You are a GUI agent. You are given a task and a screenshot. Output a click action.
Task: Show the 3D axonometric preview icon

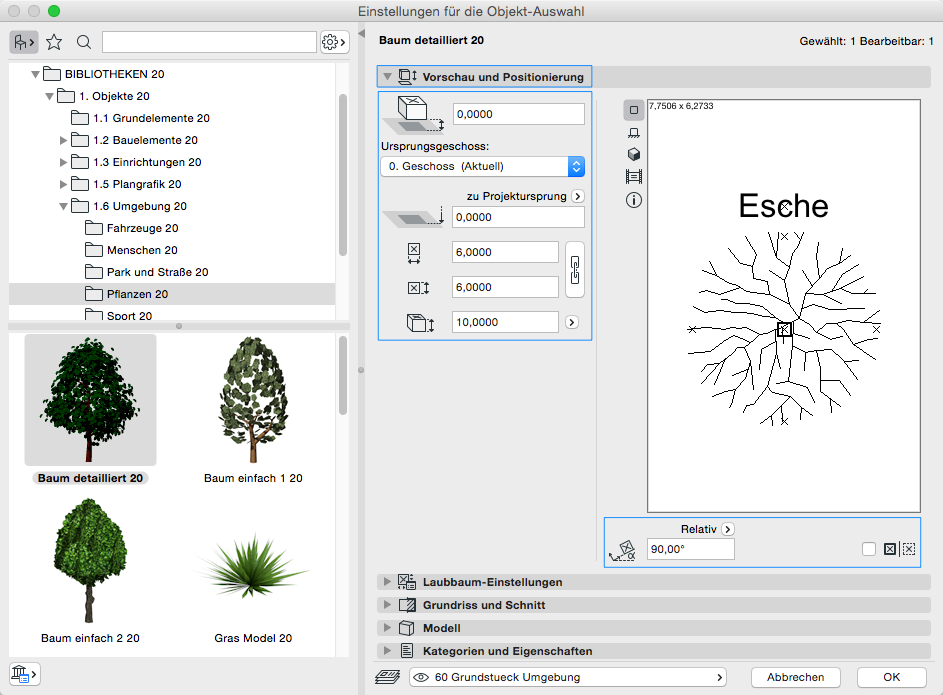[x=633, y=155]
